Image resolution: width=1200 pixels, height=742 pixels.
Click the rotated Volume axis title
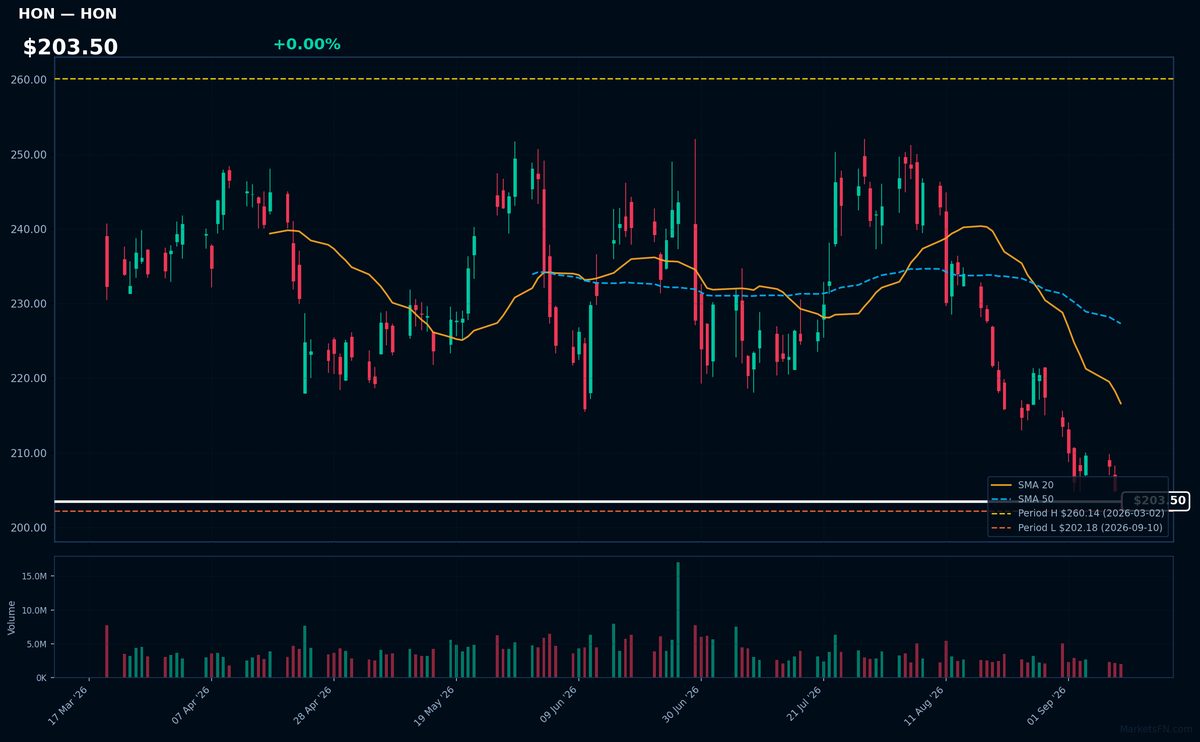12,617
